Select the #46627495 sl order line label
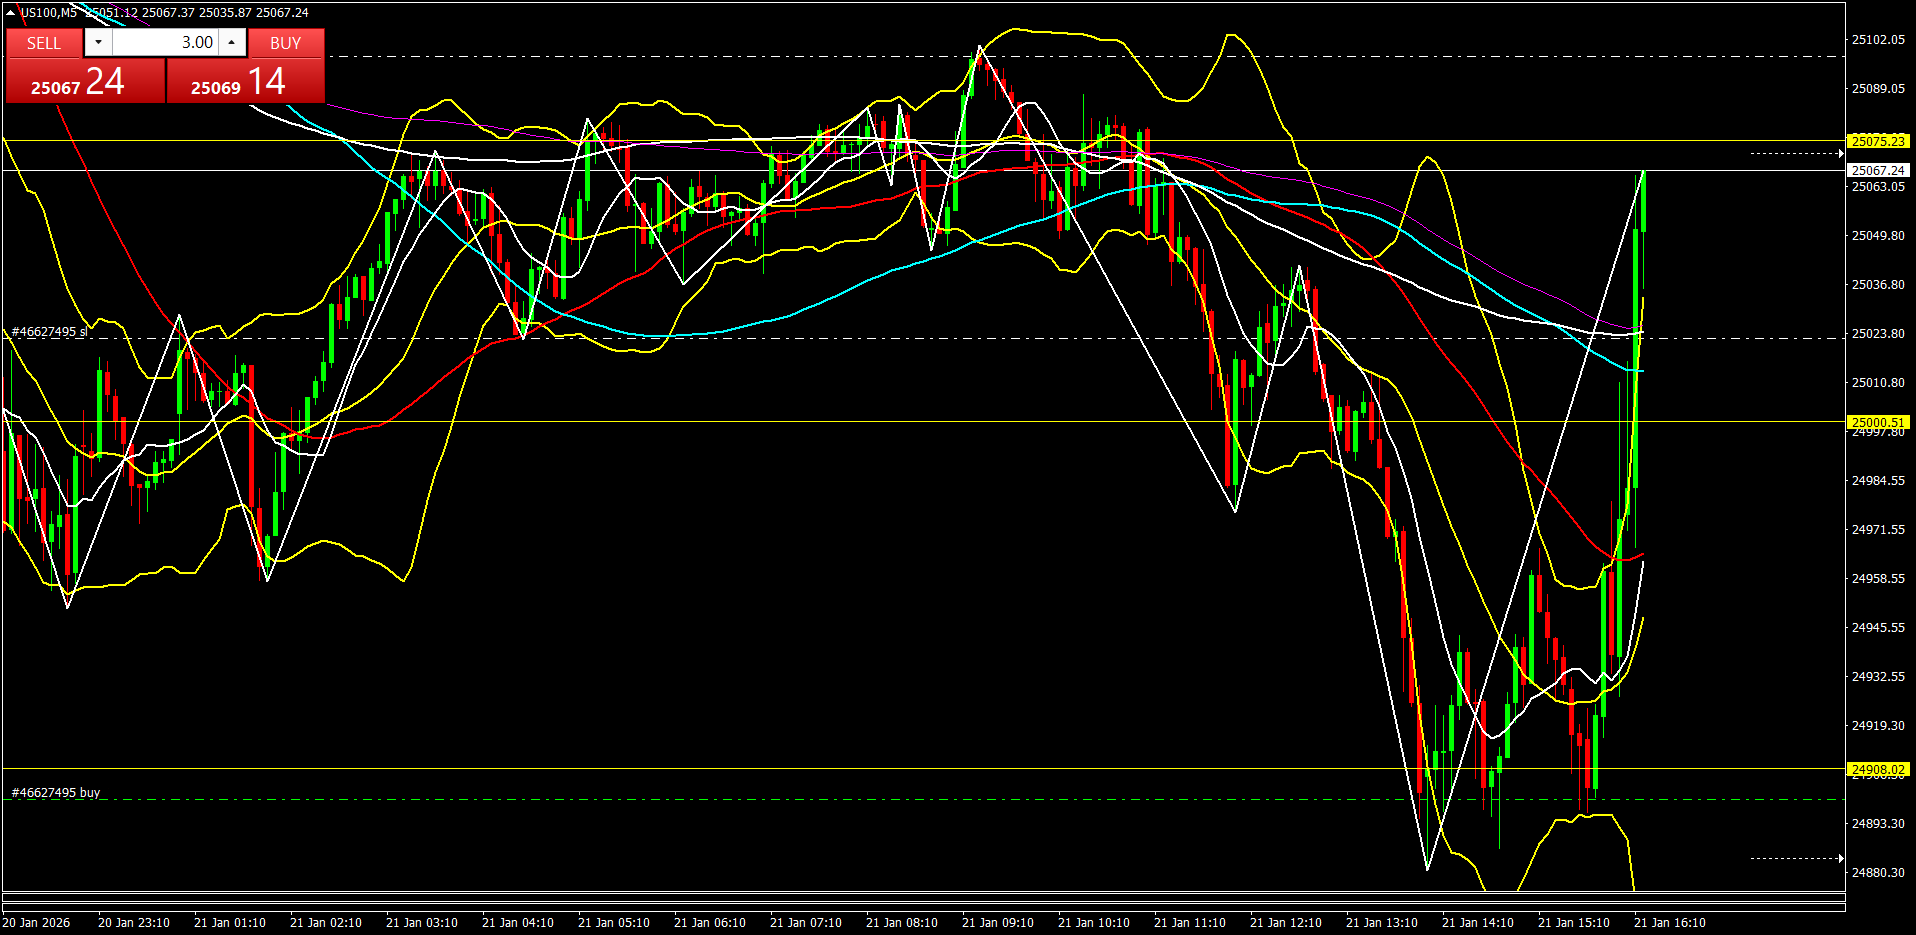 48,332
